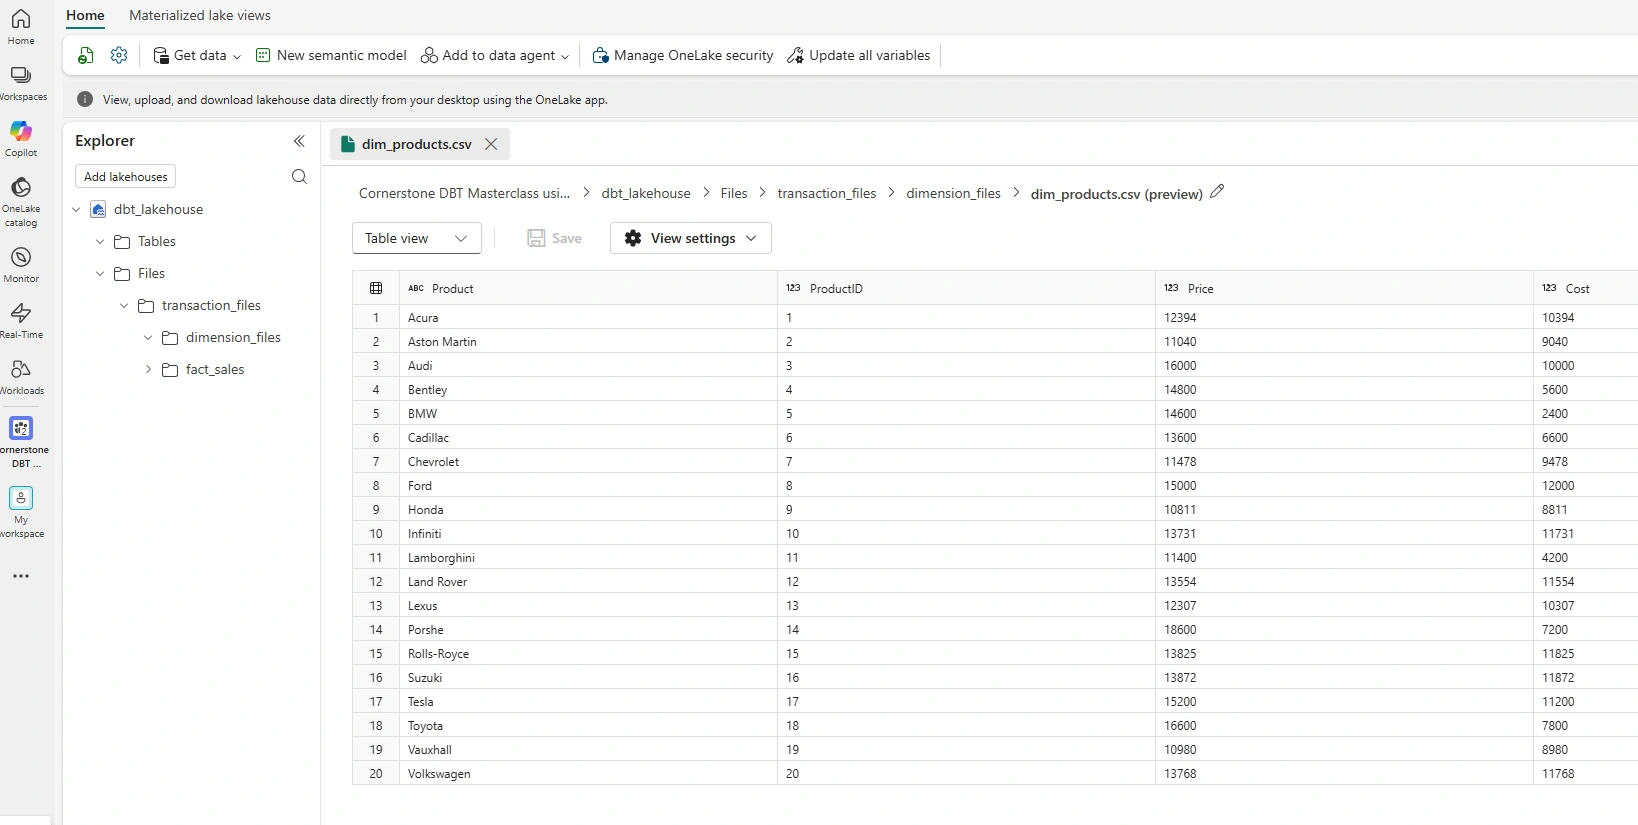
Task: Click the 123 type icon on Price column
Action: tap(1171, 288)
